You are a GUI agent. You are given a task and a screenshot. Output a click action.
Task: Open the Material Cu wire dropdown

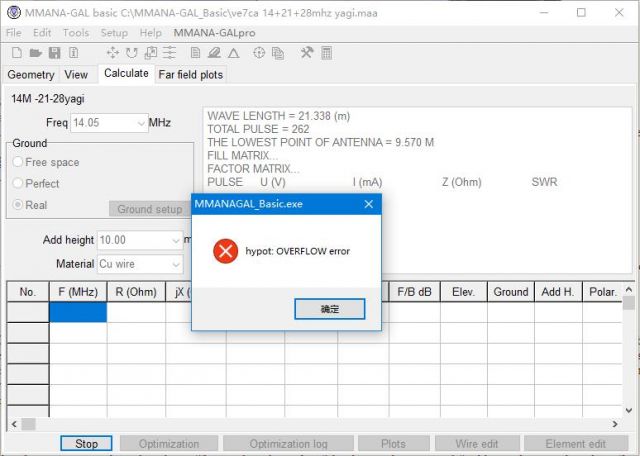pos(176,264)
